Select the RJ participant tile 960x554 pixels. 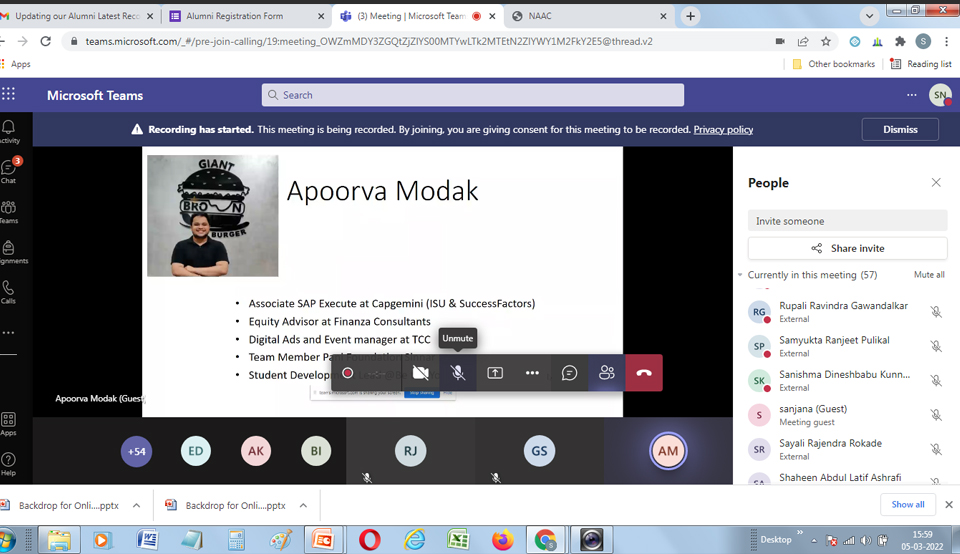(x=410, y=451)
